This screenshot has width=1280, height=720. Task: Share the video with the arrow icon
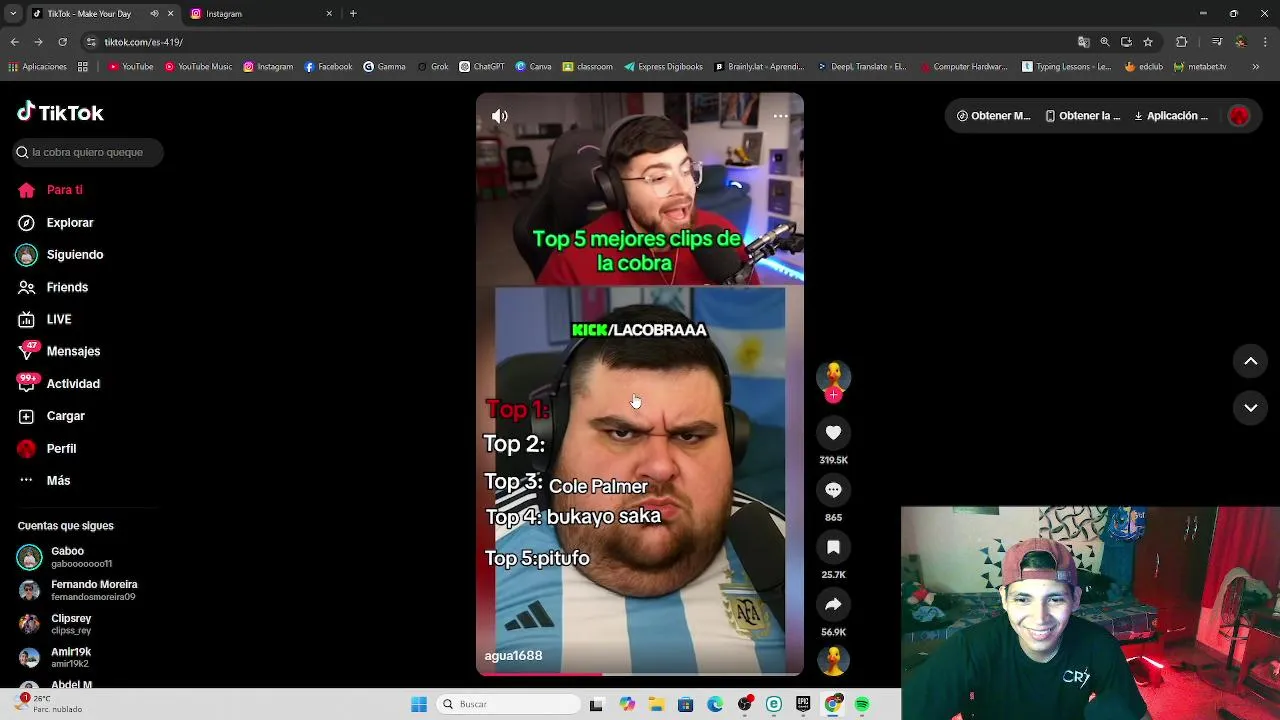833,604
